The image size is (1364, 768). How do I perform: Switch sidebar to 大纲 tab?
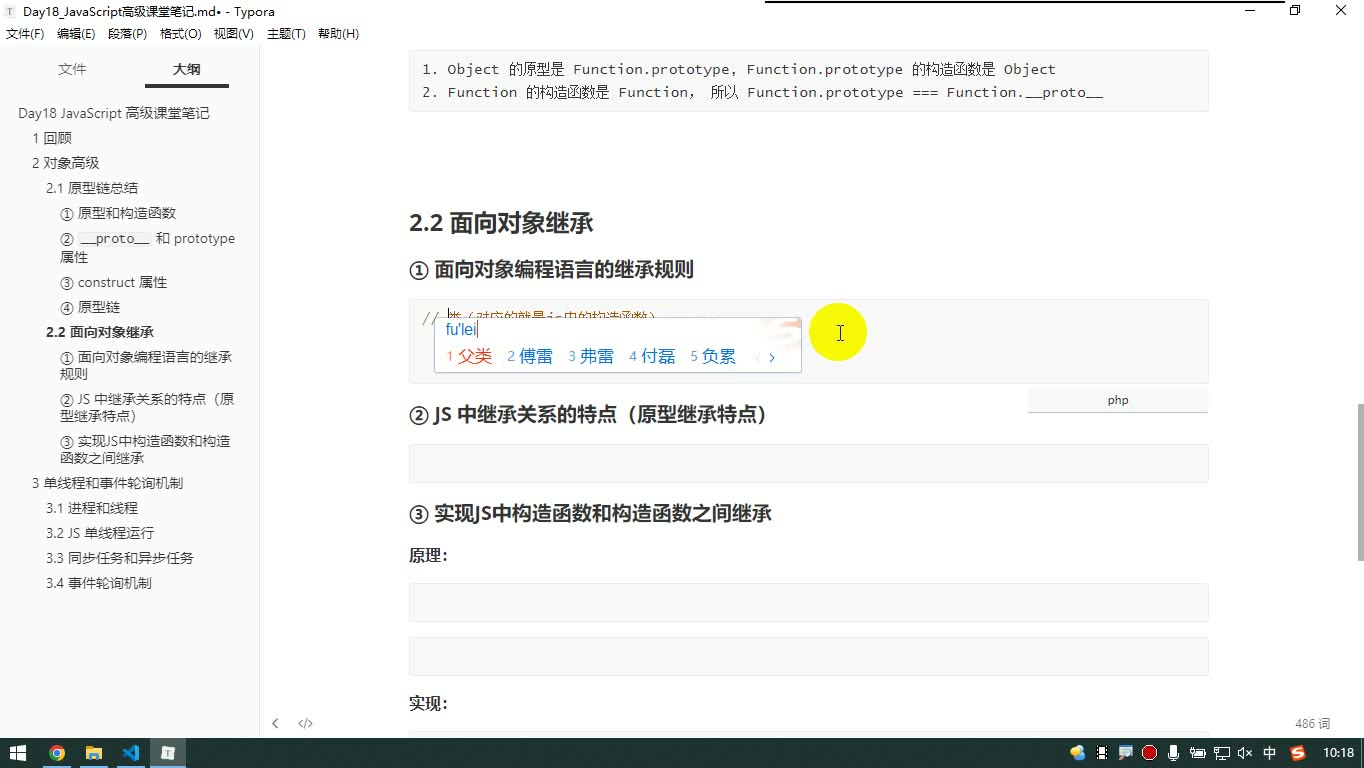(186, 69)
